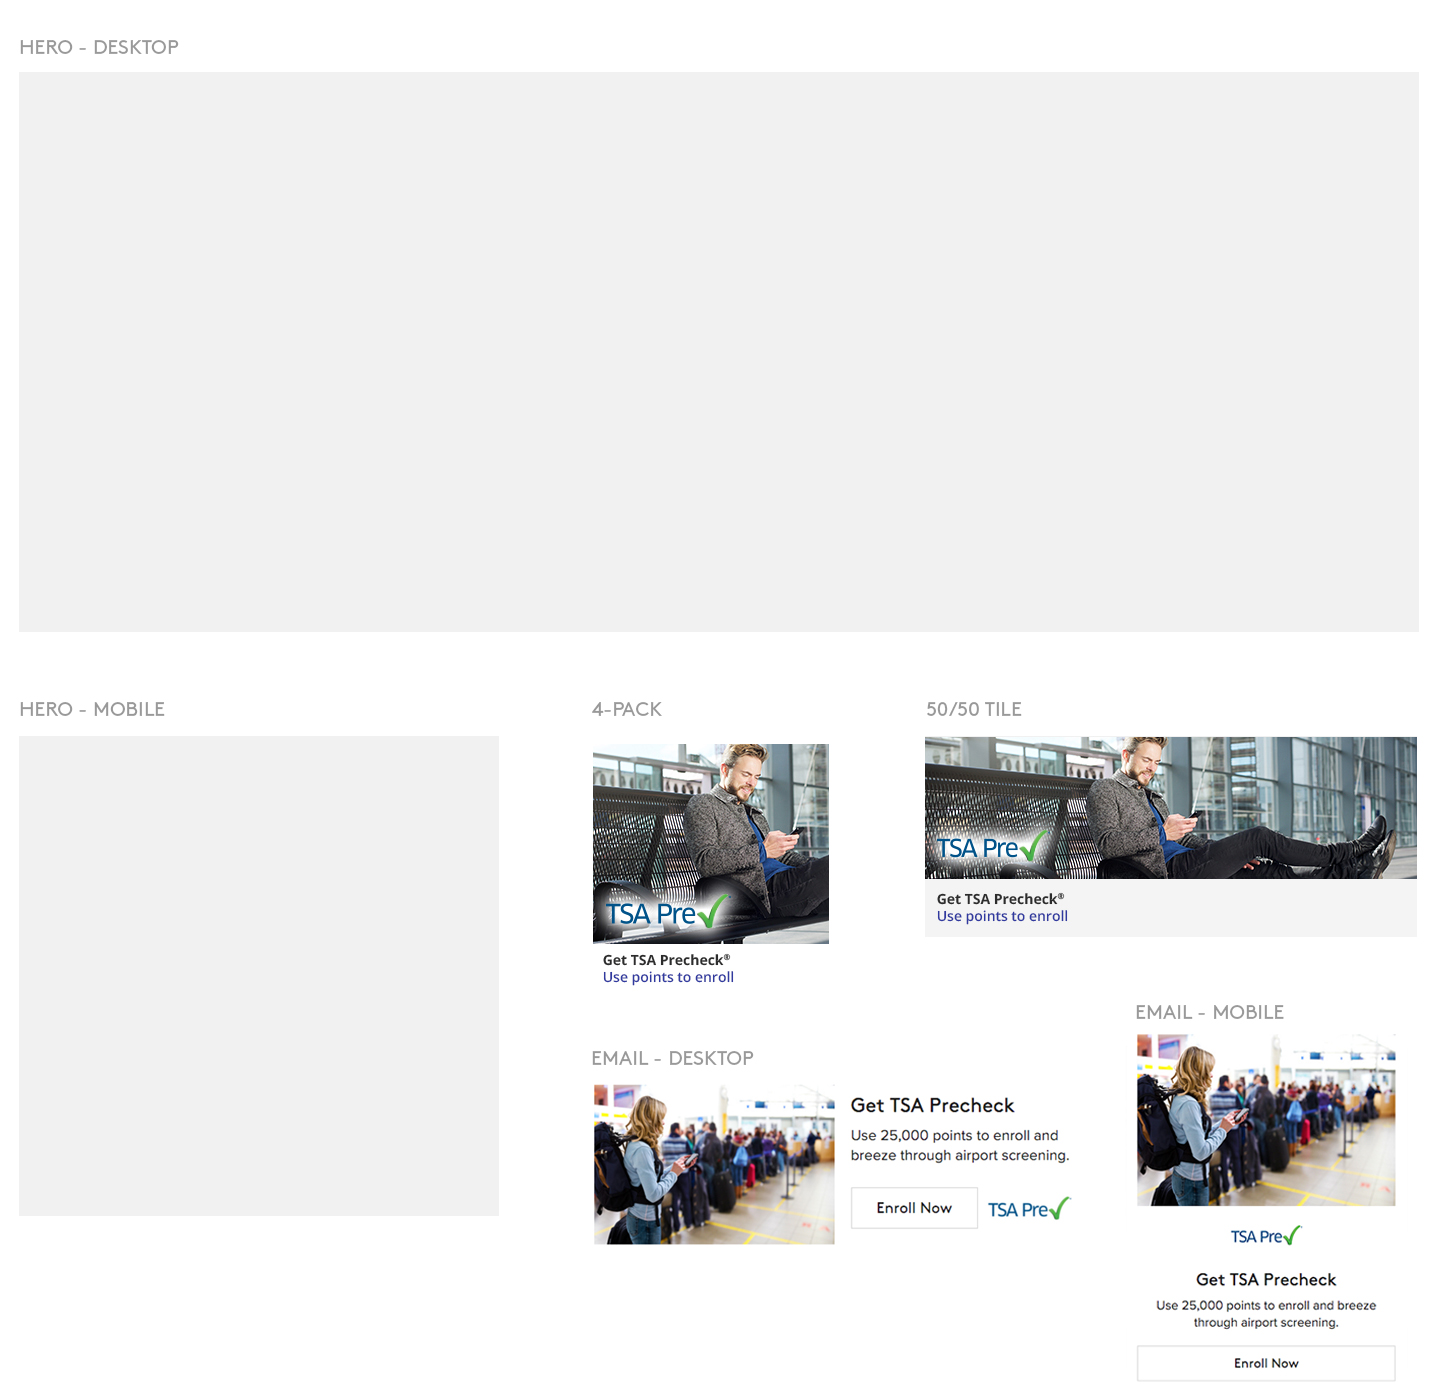Click the "EMAIL - MOBILE" section label
1440x1400 pixels.
(1209, 1012)
